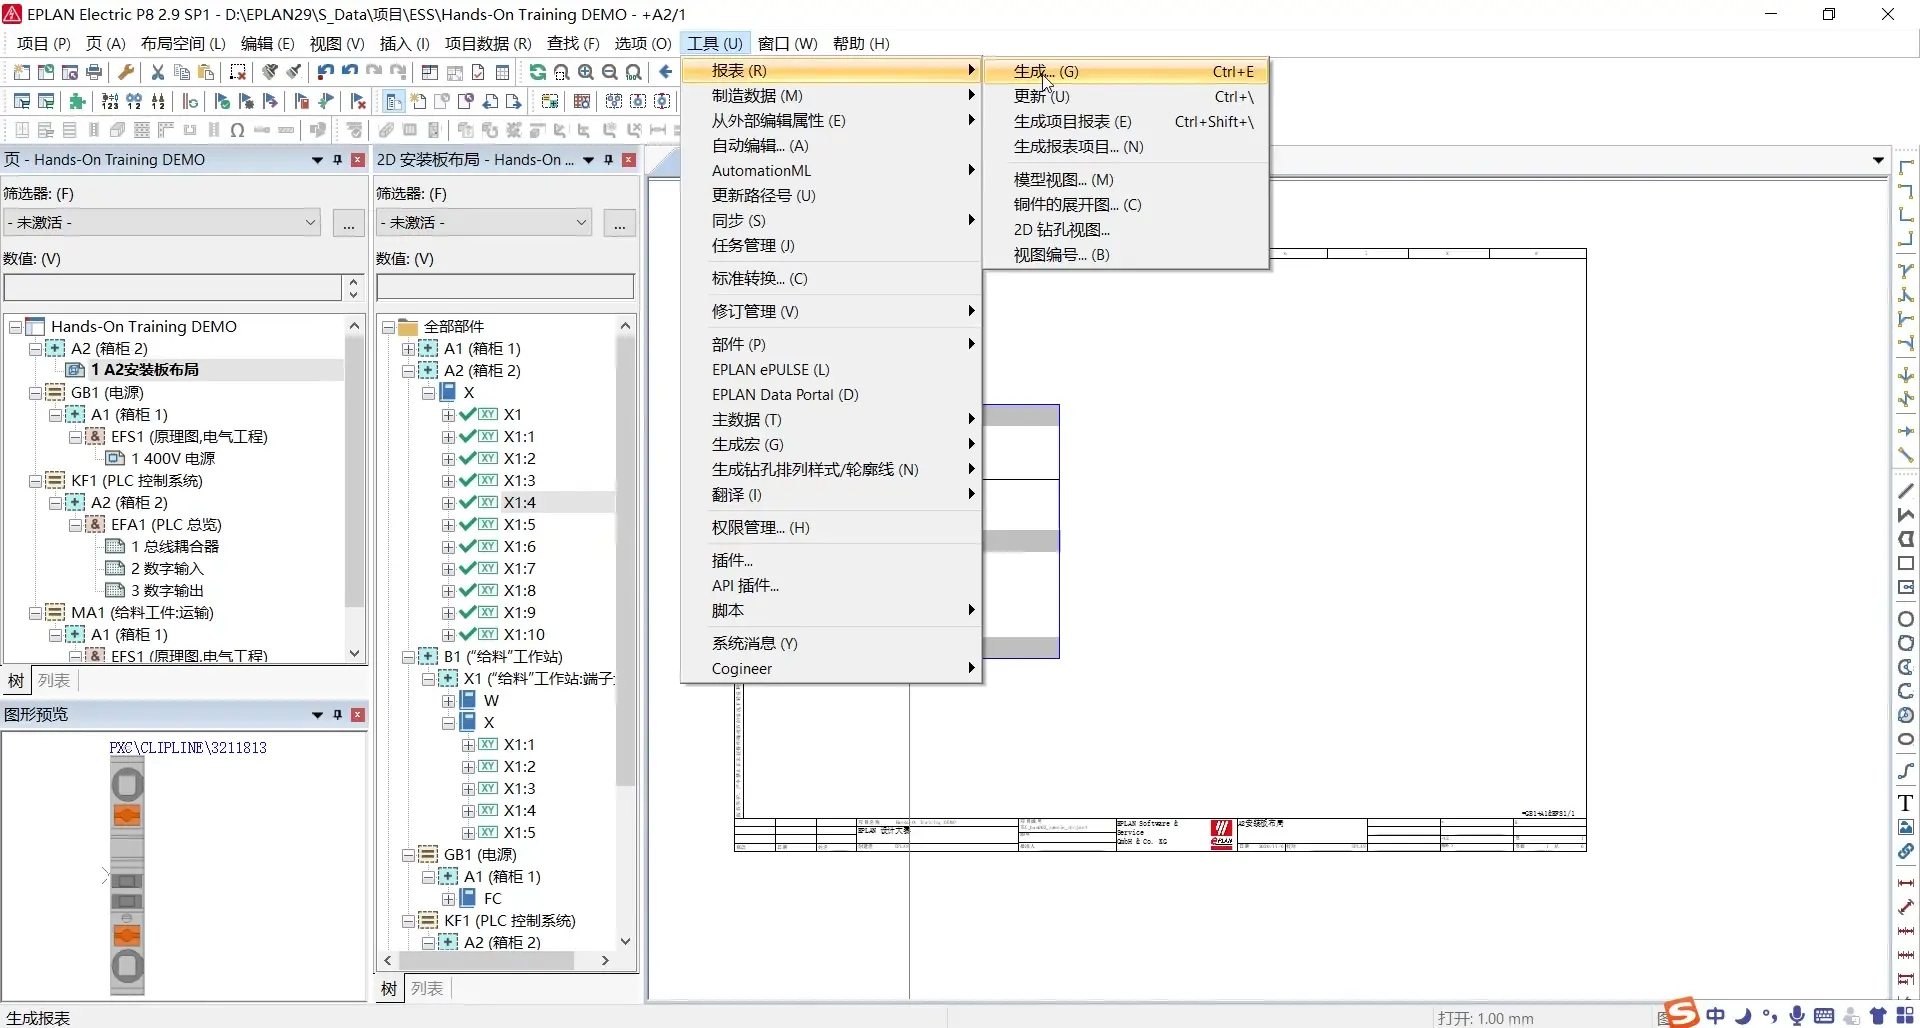The height and width of the screenshot is (1028, 1920).
Task: Click the Omega special character icon
Action: 237,130
